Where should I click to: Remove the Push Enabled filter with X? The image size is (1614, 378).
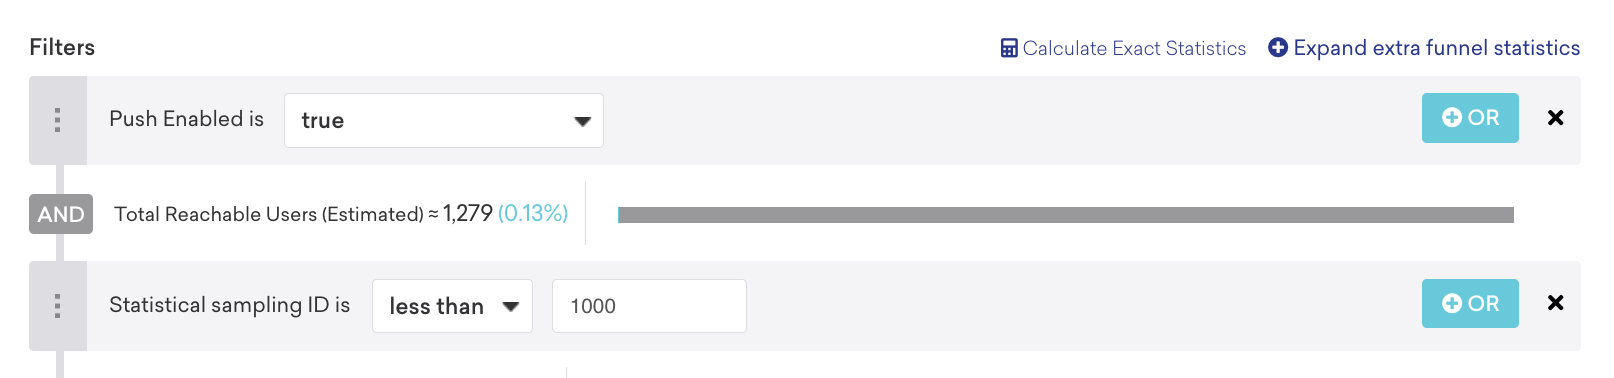point(1555,118)
